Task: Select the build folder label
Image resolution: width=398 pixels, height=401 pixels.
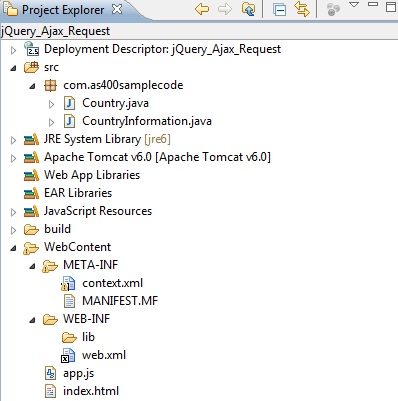Action: pos(57,229)
